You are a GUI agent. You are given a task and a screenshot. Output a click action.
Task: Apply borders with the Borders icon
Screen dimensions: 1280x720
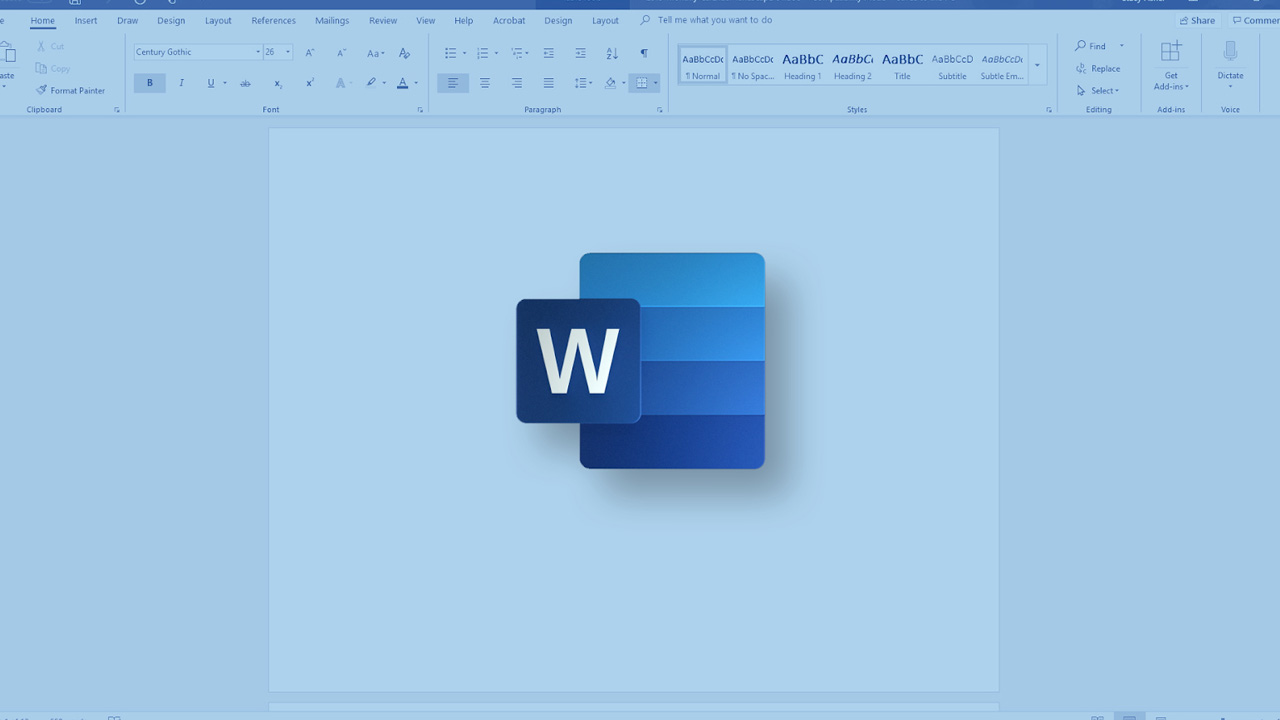click(x=641, y=83)
